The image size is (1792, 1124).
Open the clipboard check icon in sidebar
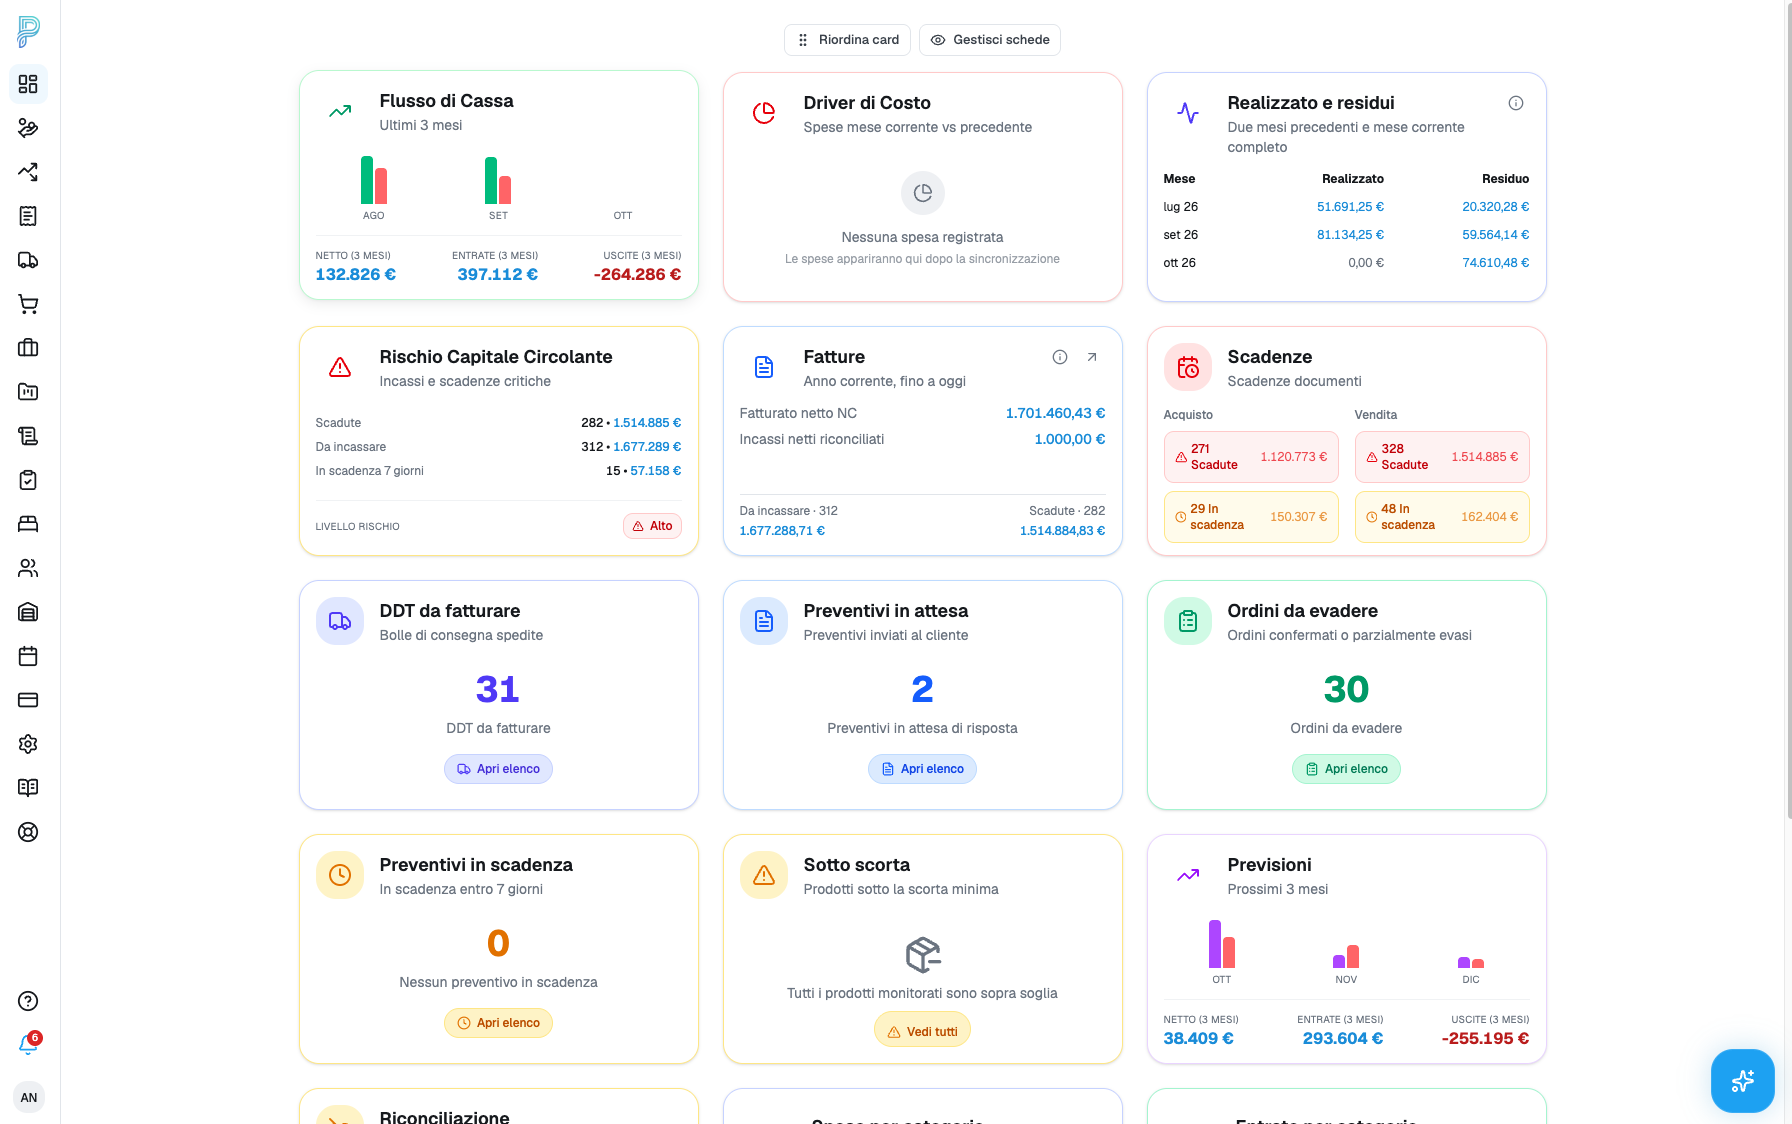pos(28,480)
